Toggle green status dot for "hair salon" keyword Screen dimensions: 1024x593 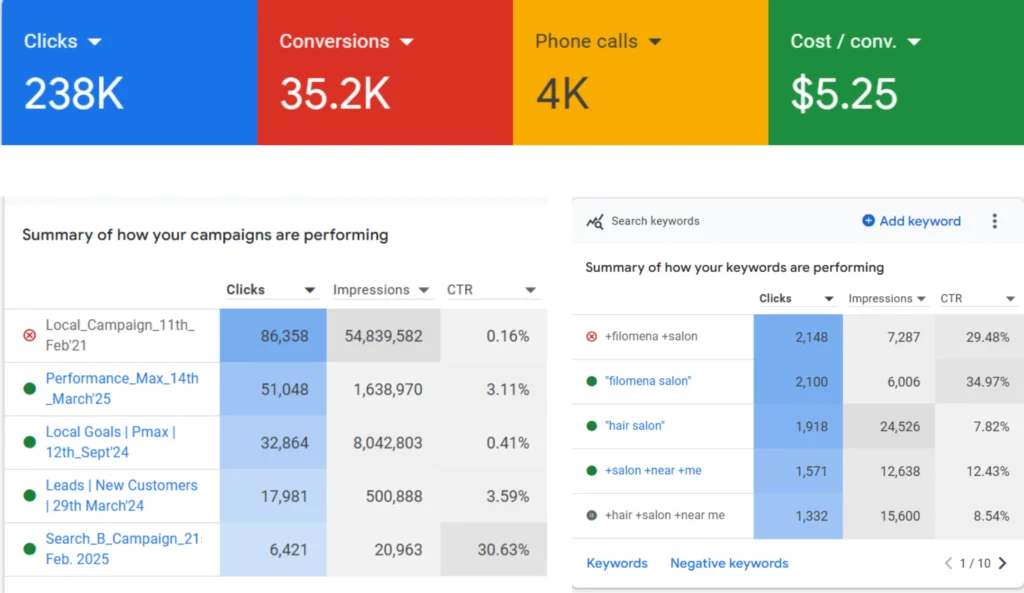coord(591,426)
